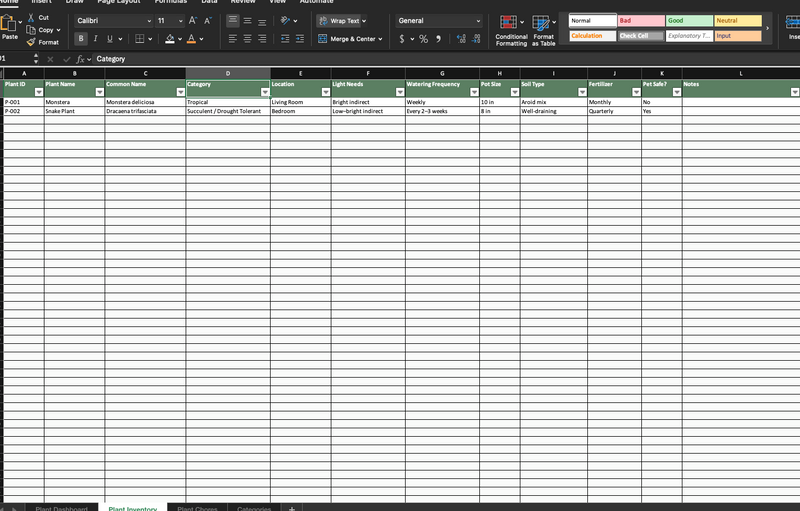Viewport: 800px width, 511px height.
Task: Expand the cell styles gallery arrow
Action: (x=767, y=28)
